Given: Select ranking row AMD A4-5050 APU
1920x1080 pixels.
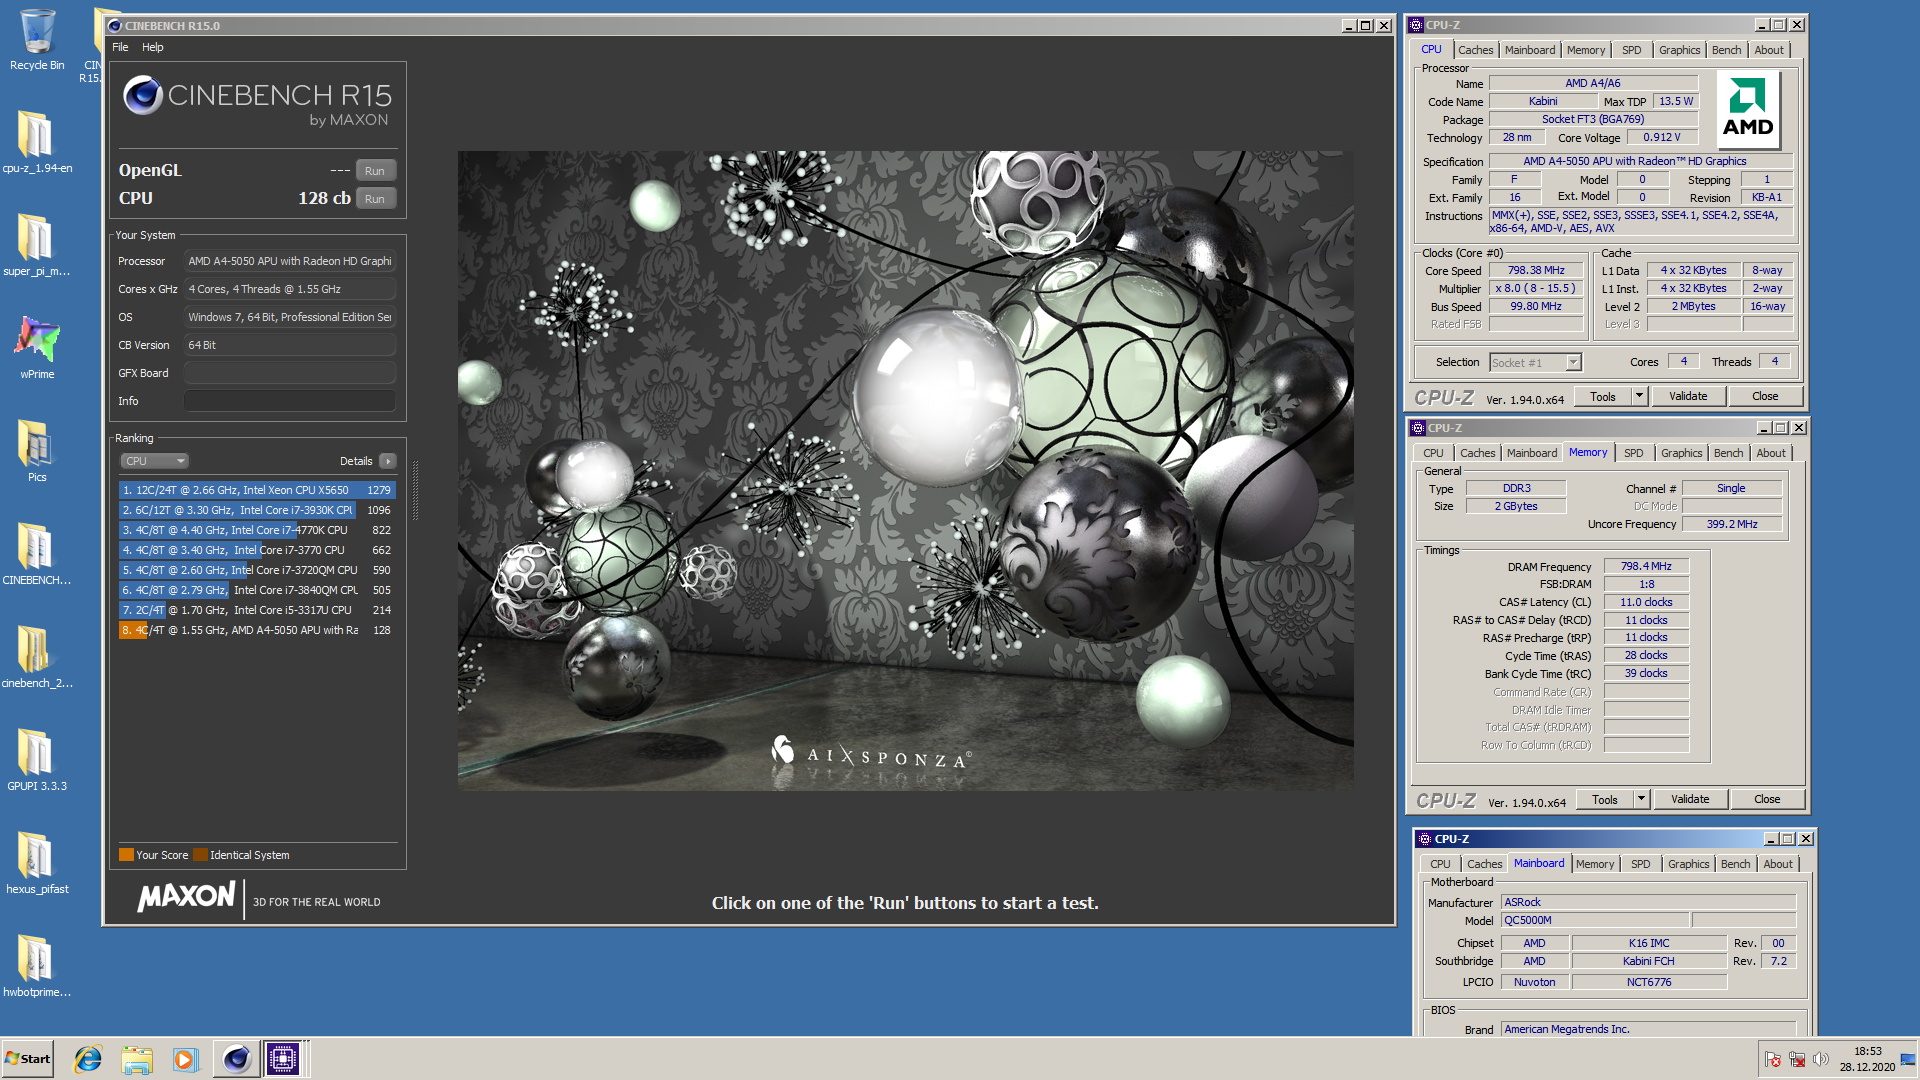Looking at the screenshot, I should tap(257, 630).
